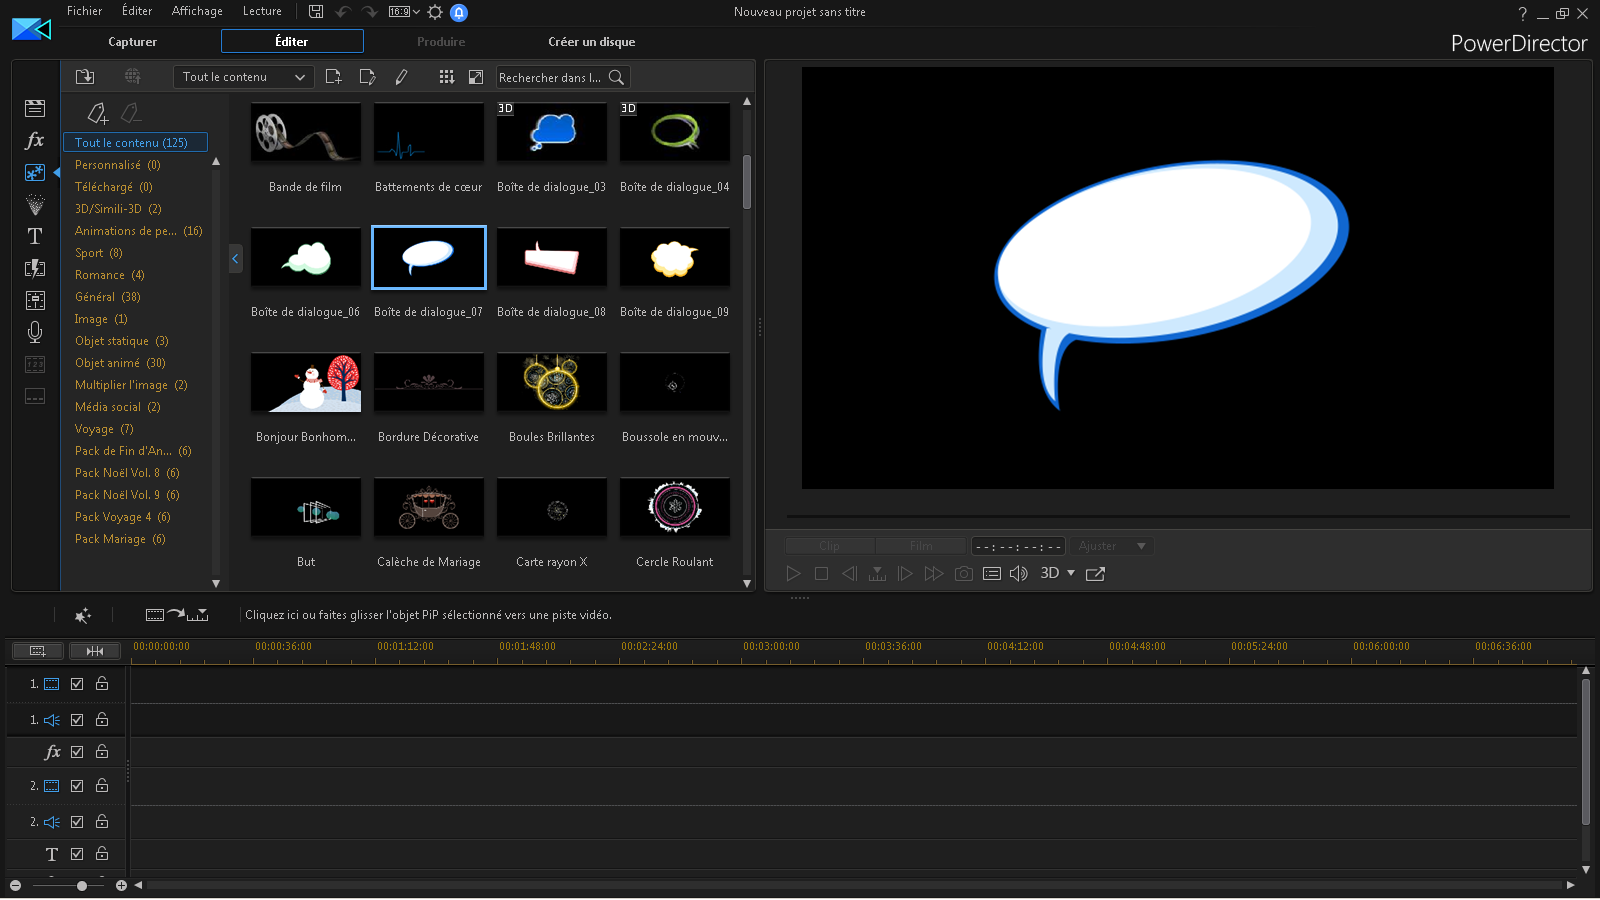Click library scrollbar down arrow
The height and width of the screenshot is (900, 1600).
pos(747,583)
